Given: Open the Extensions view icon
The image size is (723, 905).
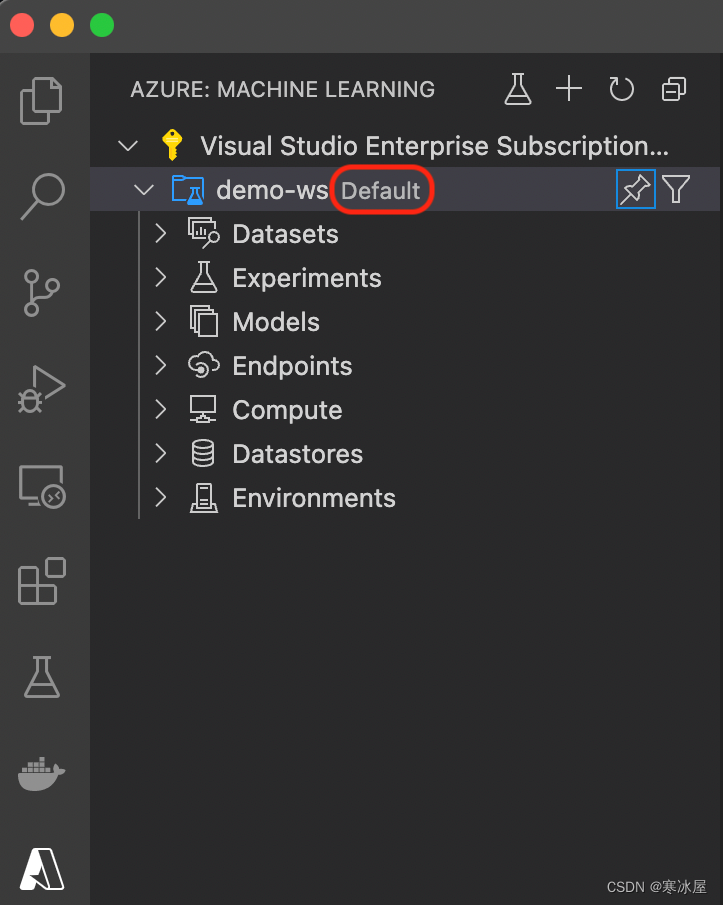Looking at the screenshot, I should [42, 582].
